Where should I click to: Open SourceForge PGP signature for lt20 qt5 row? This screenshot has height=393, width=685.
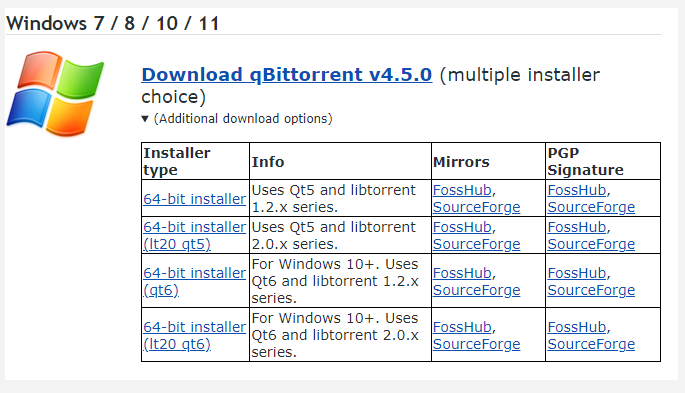[592, 244]
